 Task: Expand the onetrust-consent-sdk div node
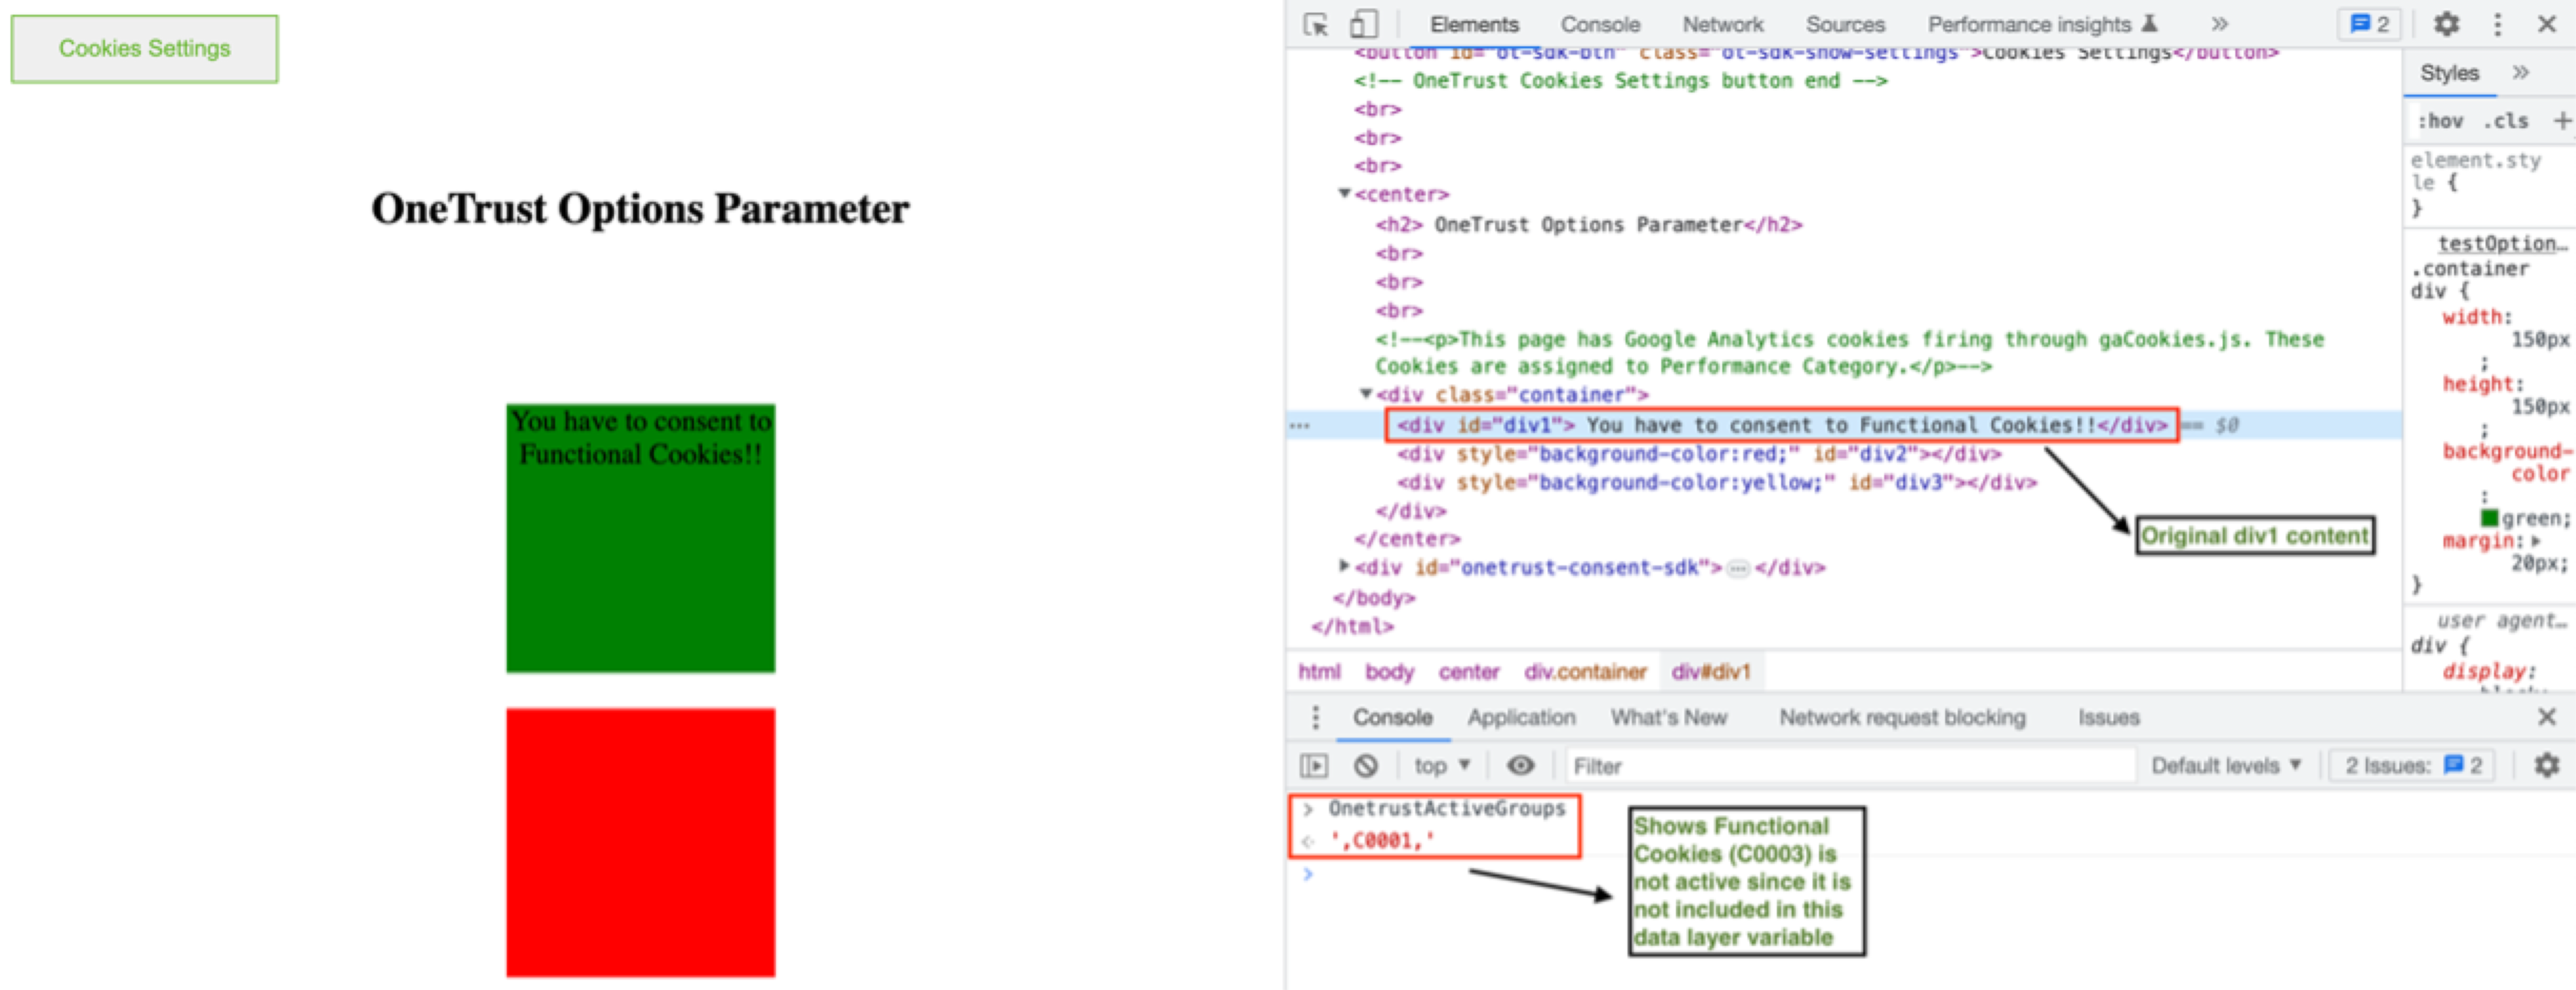pyautogui.click(x=1345, y=567)
